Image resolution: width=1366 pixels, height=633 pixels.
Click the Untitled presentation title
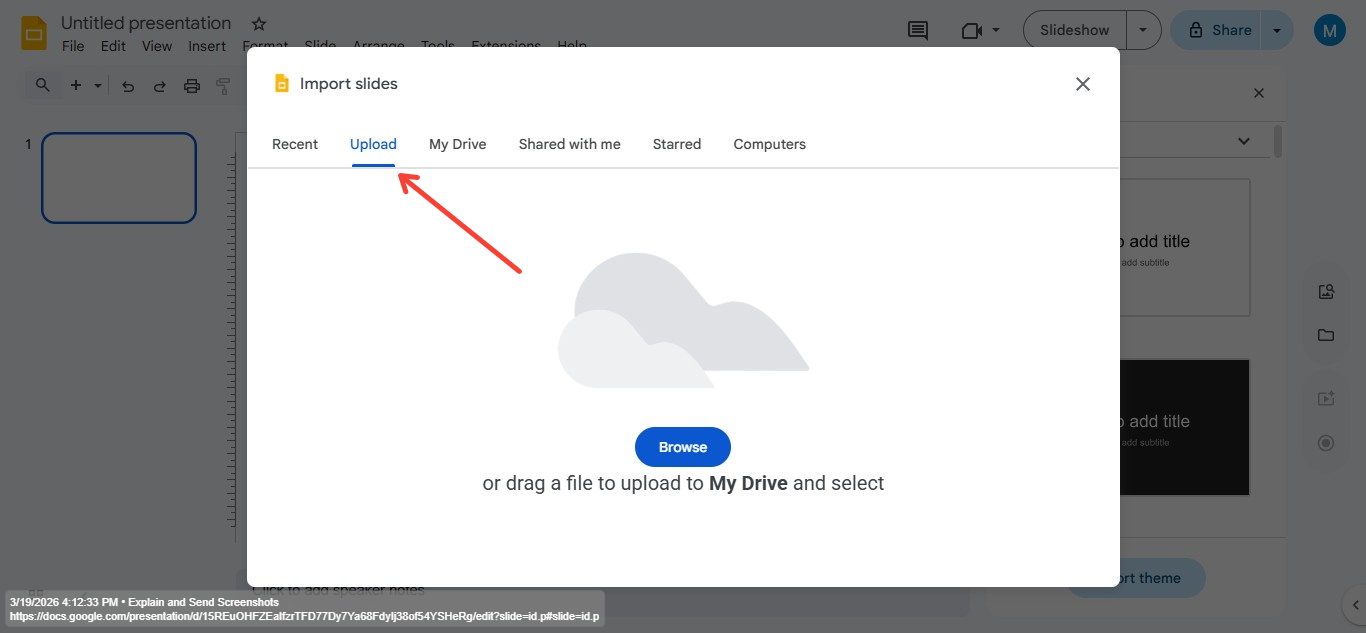click(146, 23)
